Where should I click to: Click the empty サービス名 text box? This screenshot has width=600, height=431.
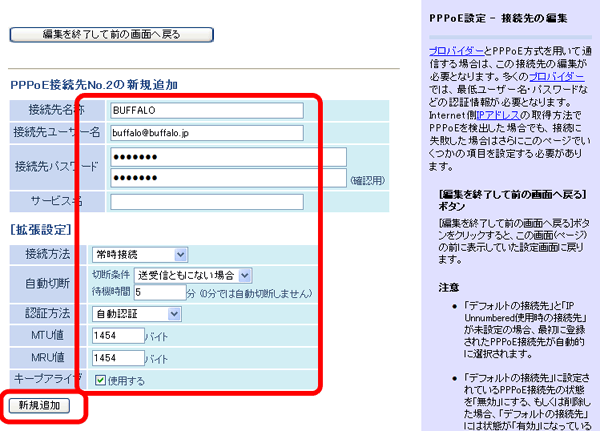(206, 201)
